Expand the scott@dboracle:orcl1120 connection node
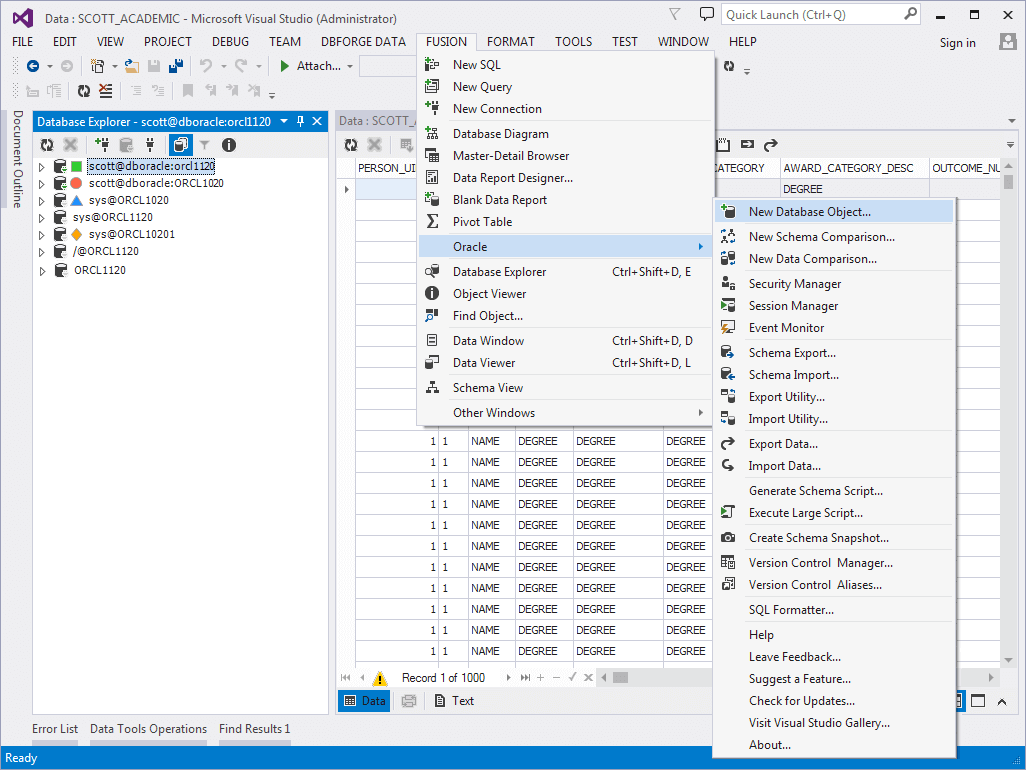 point(42,167)
